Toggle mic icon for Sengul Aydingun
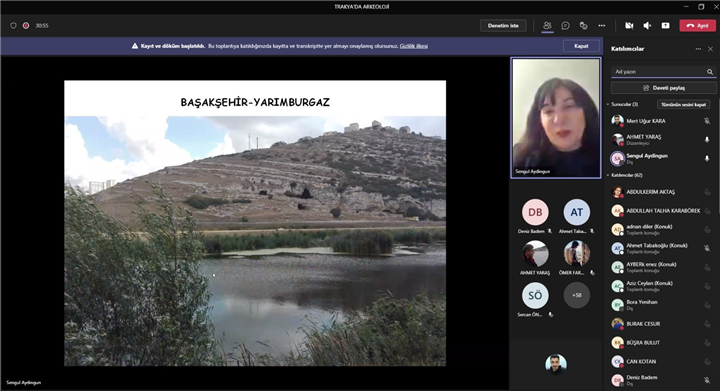Screen dimensions: 720x391 [707, 158]
